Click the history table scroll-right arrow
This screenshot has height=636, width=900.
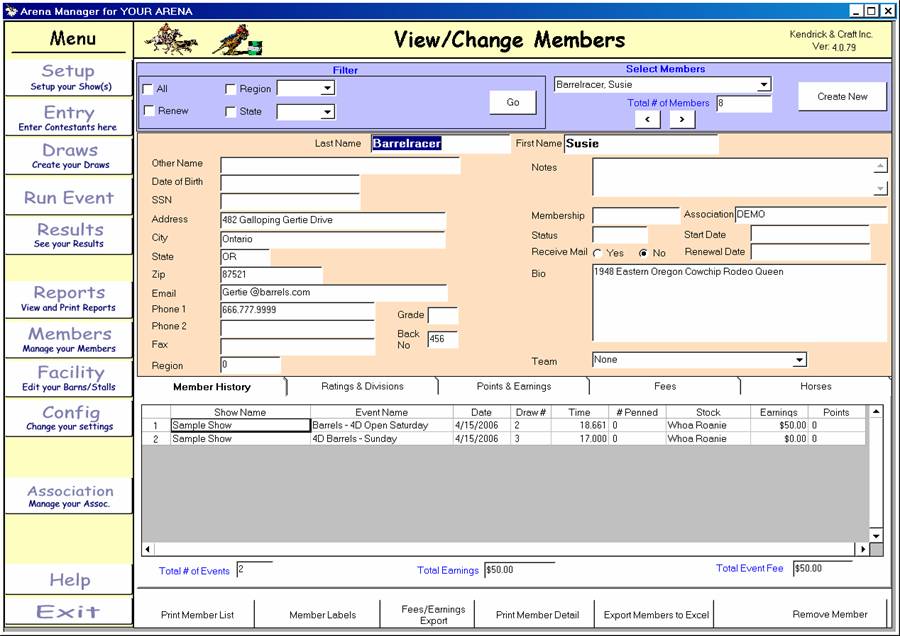tap(863, 549)
